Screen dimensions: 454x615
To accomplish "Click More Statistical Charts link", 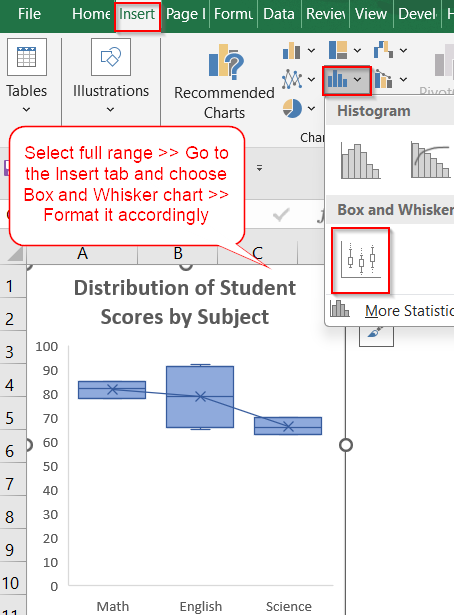I will pyautogui.click(x=409, y=311).
